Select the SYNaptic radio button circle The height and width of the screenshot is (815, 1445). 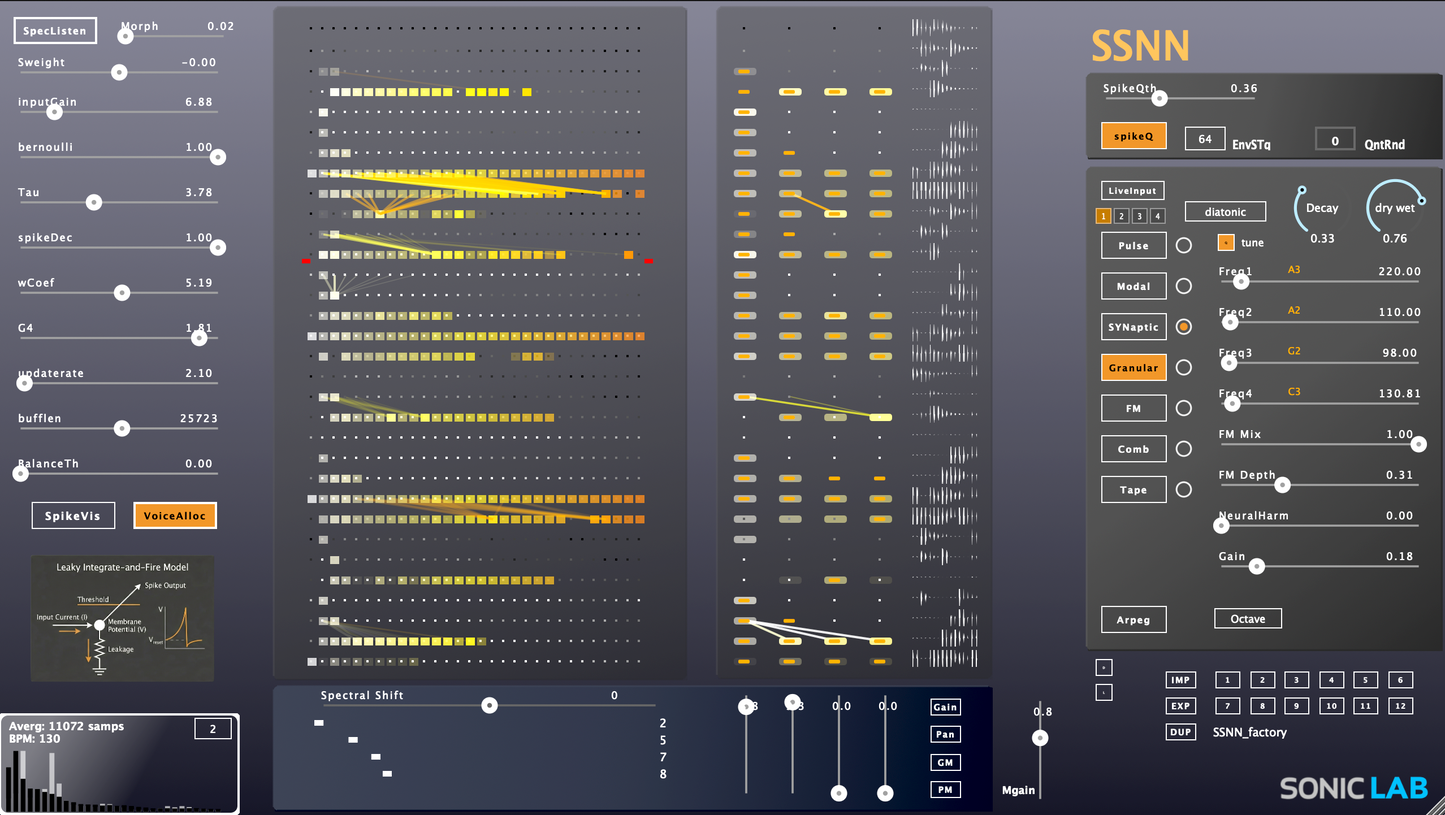pyautogui.click(x=1184, y=327)
